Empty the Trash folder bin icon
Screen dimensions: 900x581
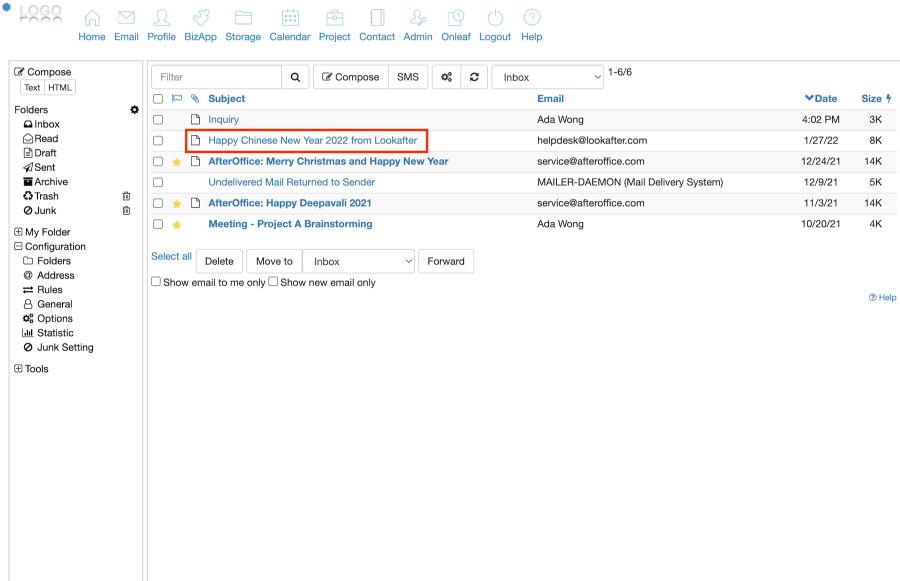[127, 197]
